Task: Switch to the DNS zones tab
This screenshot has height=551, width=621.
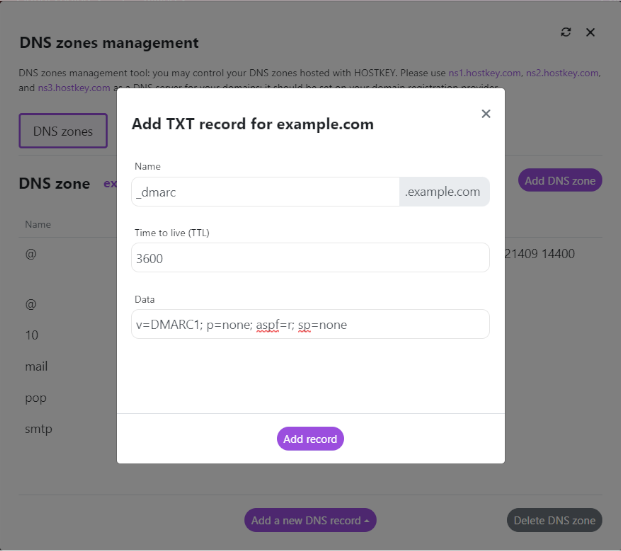Action: [63, 131]
